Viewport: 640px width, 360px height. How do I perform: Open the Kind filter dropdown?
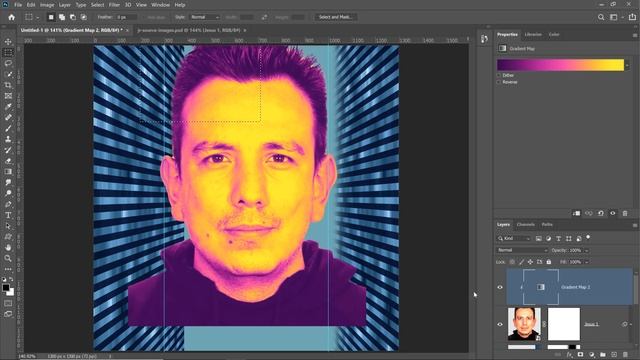(x=514, y=238)
